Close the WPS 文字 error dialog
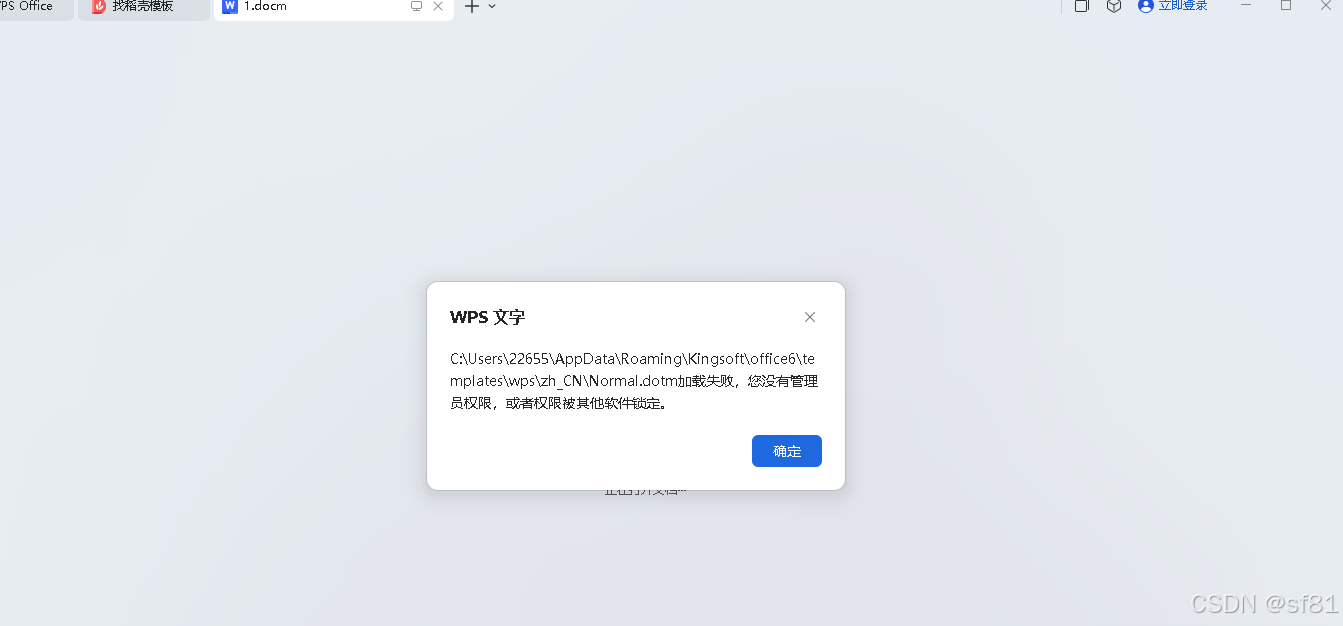The width and height of the screenshot is (1343, 626). point(810,317)
